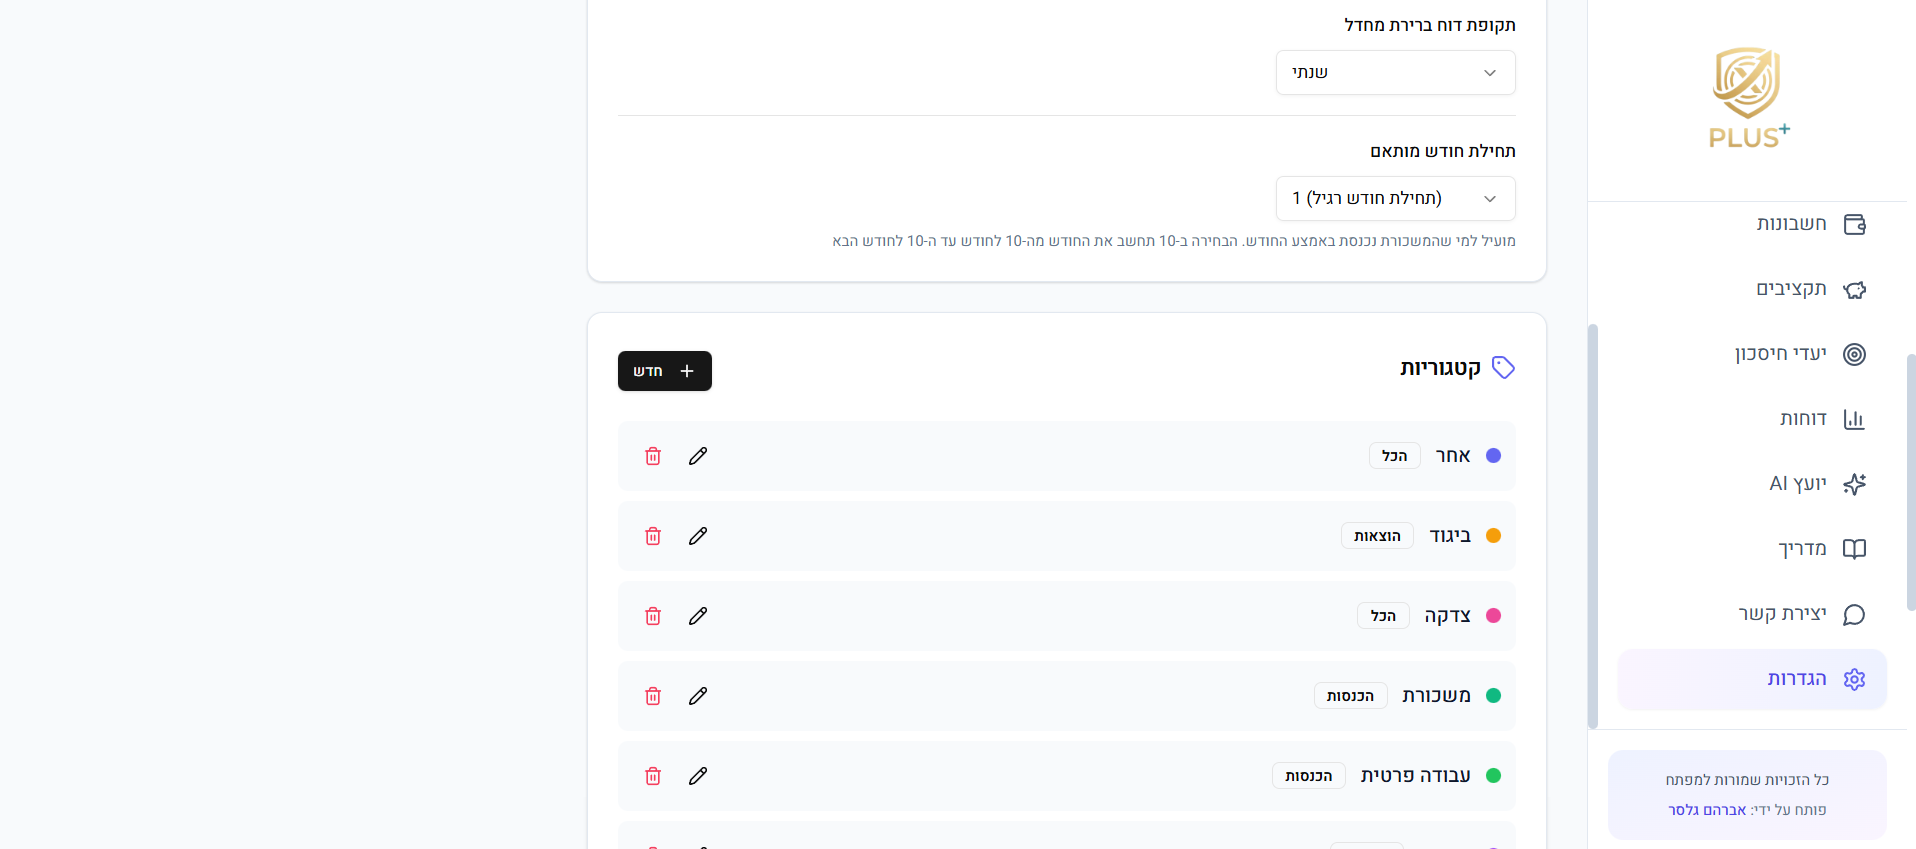Add a new category with חדש button
1916x849 pixels.
[664, 371]
